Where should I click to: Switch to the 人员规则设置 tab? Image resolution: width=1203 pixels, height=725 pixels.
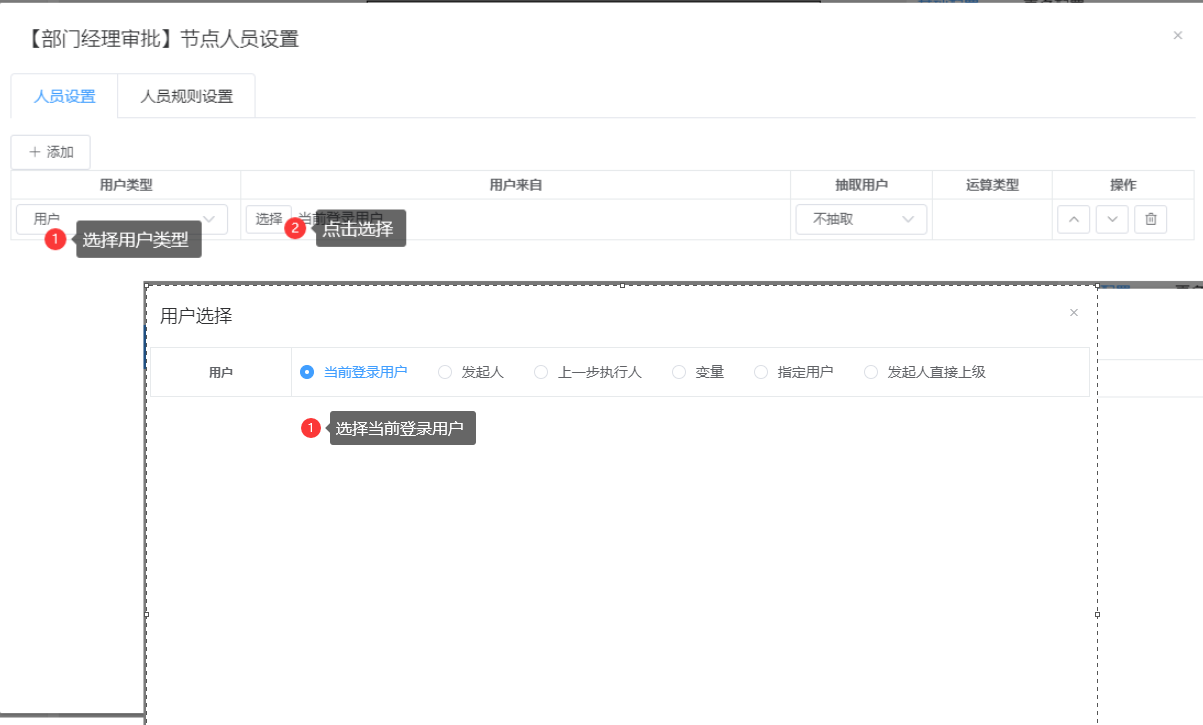(x=186, y=97)
